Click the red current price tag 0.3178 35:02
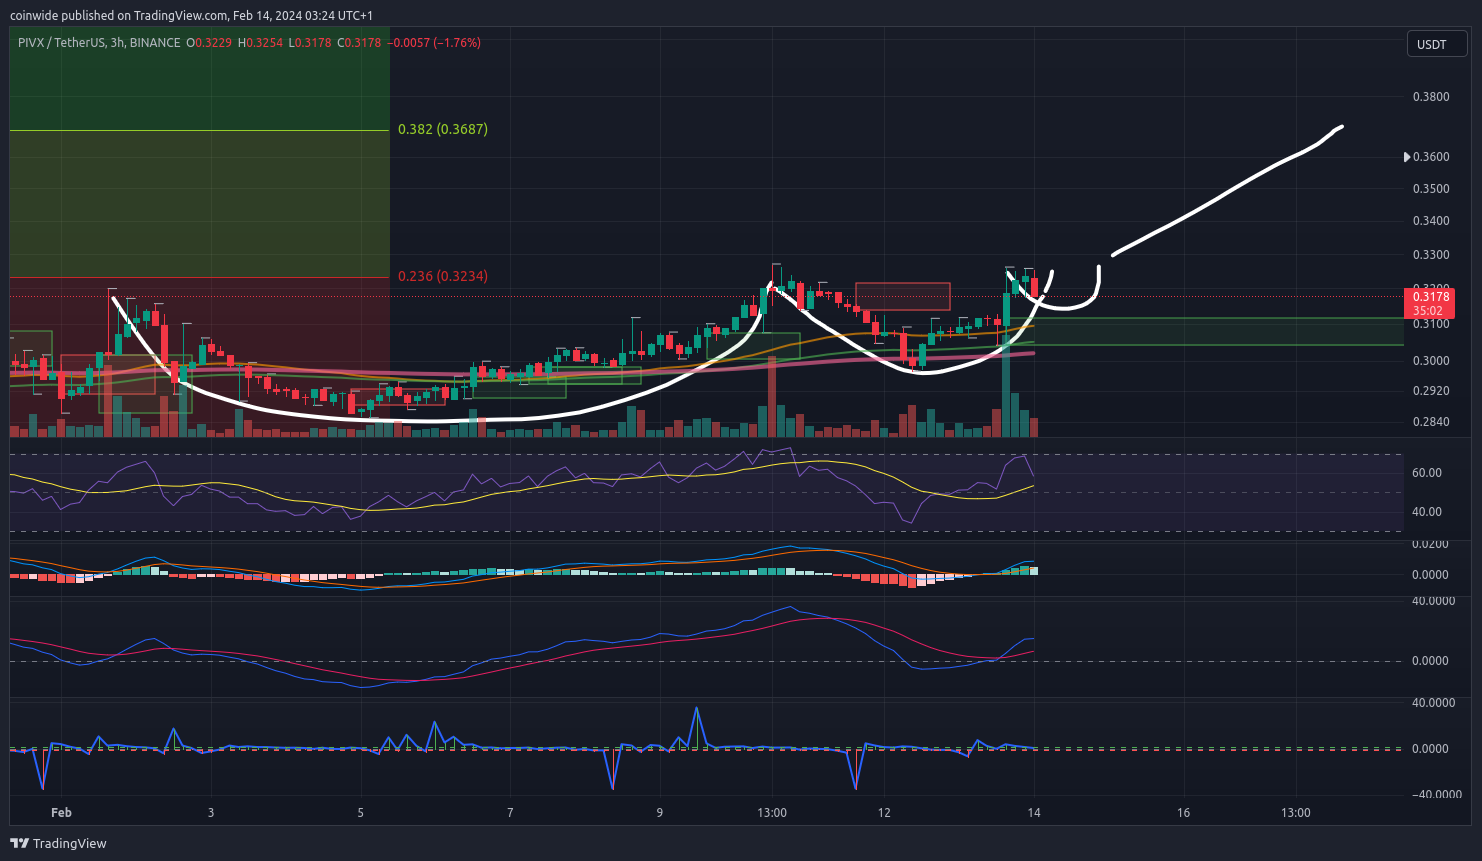The image size is (1482, 861). click(1430, 303)
